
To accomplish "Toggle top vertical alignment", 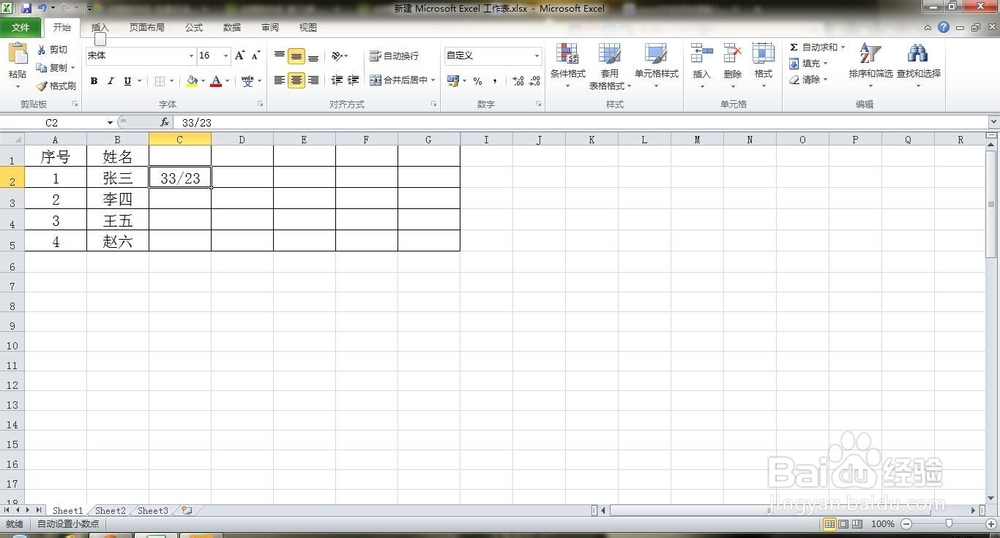I will click(279, 56).
